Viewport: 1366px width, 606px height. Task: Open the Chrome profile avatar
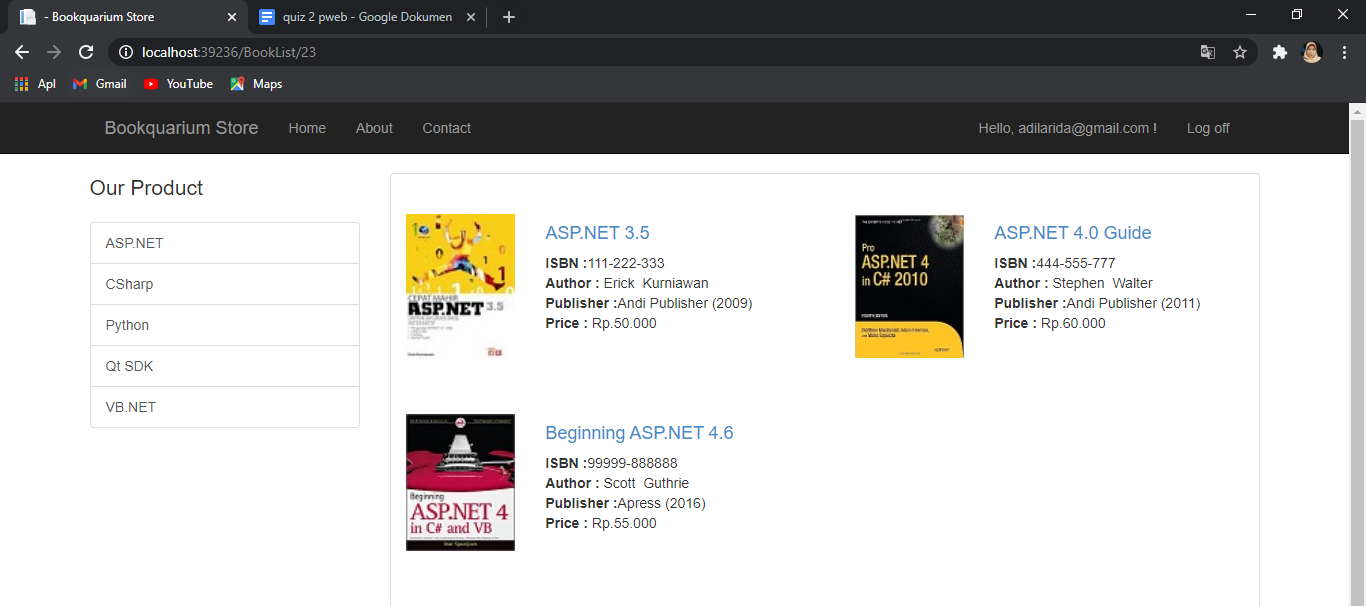[1312, 52]
